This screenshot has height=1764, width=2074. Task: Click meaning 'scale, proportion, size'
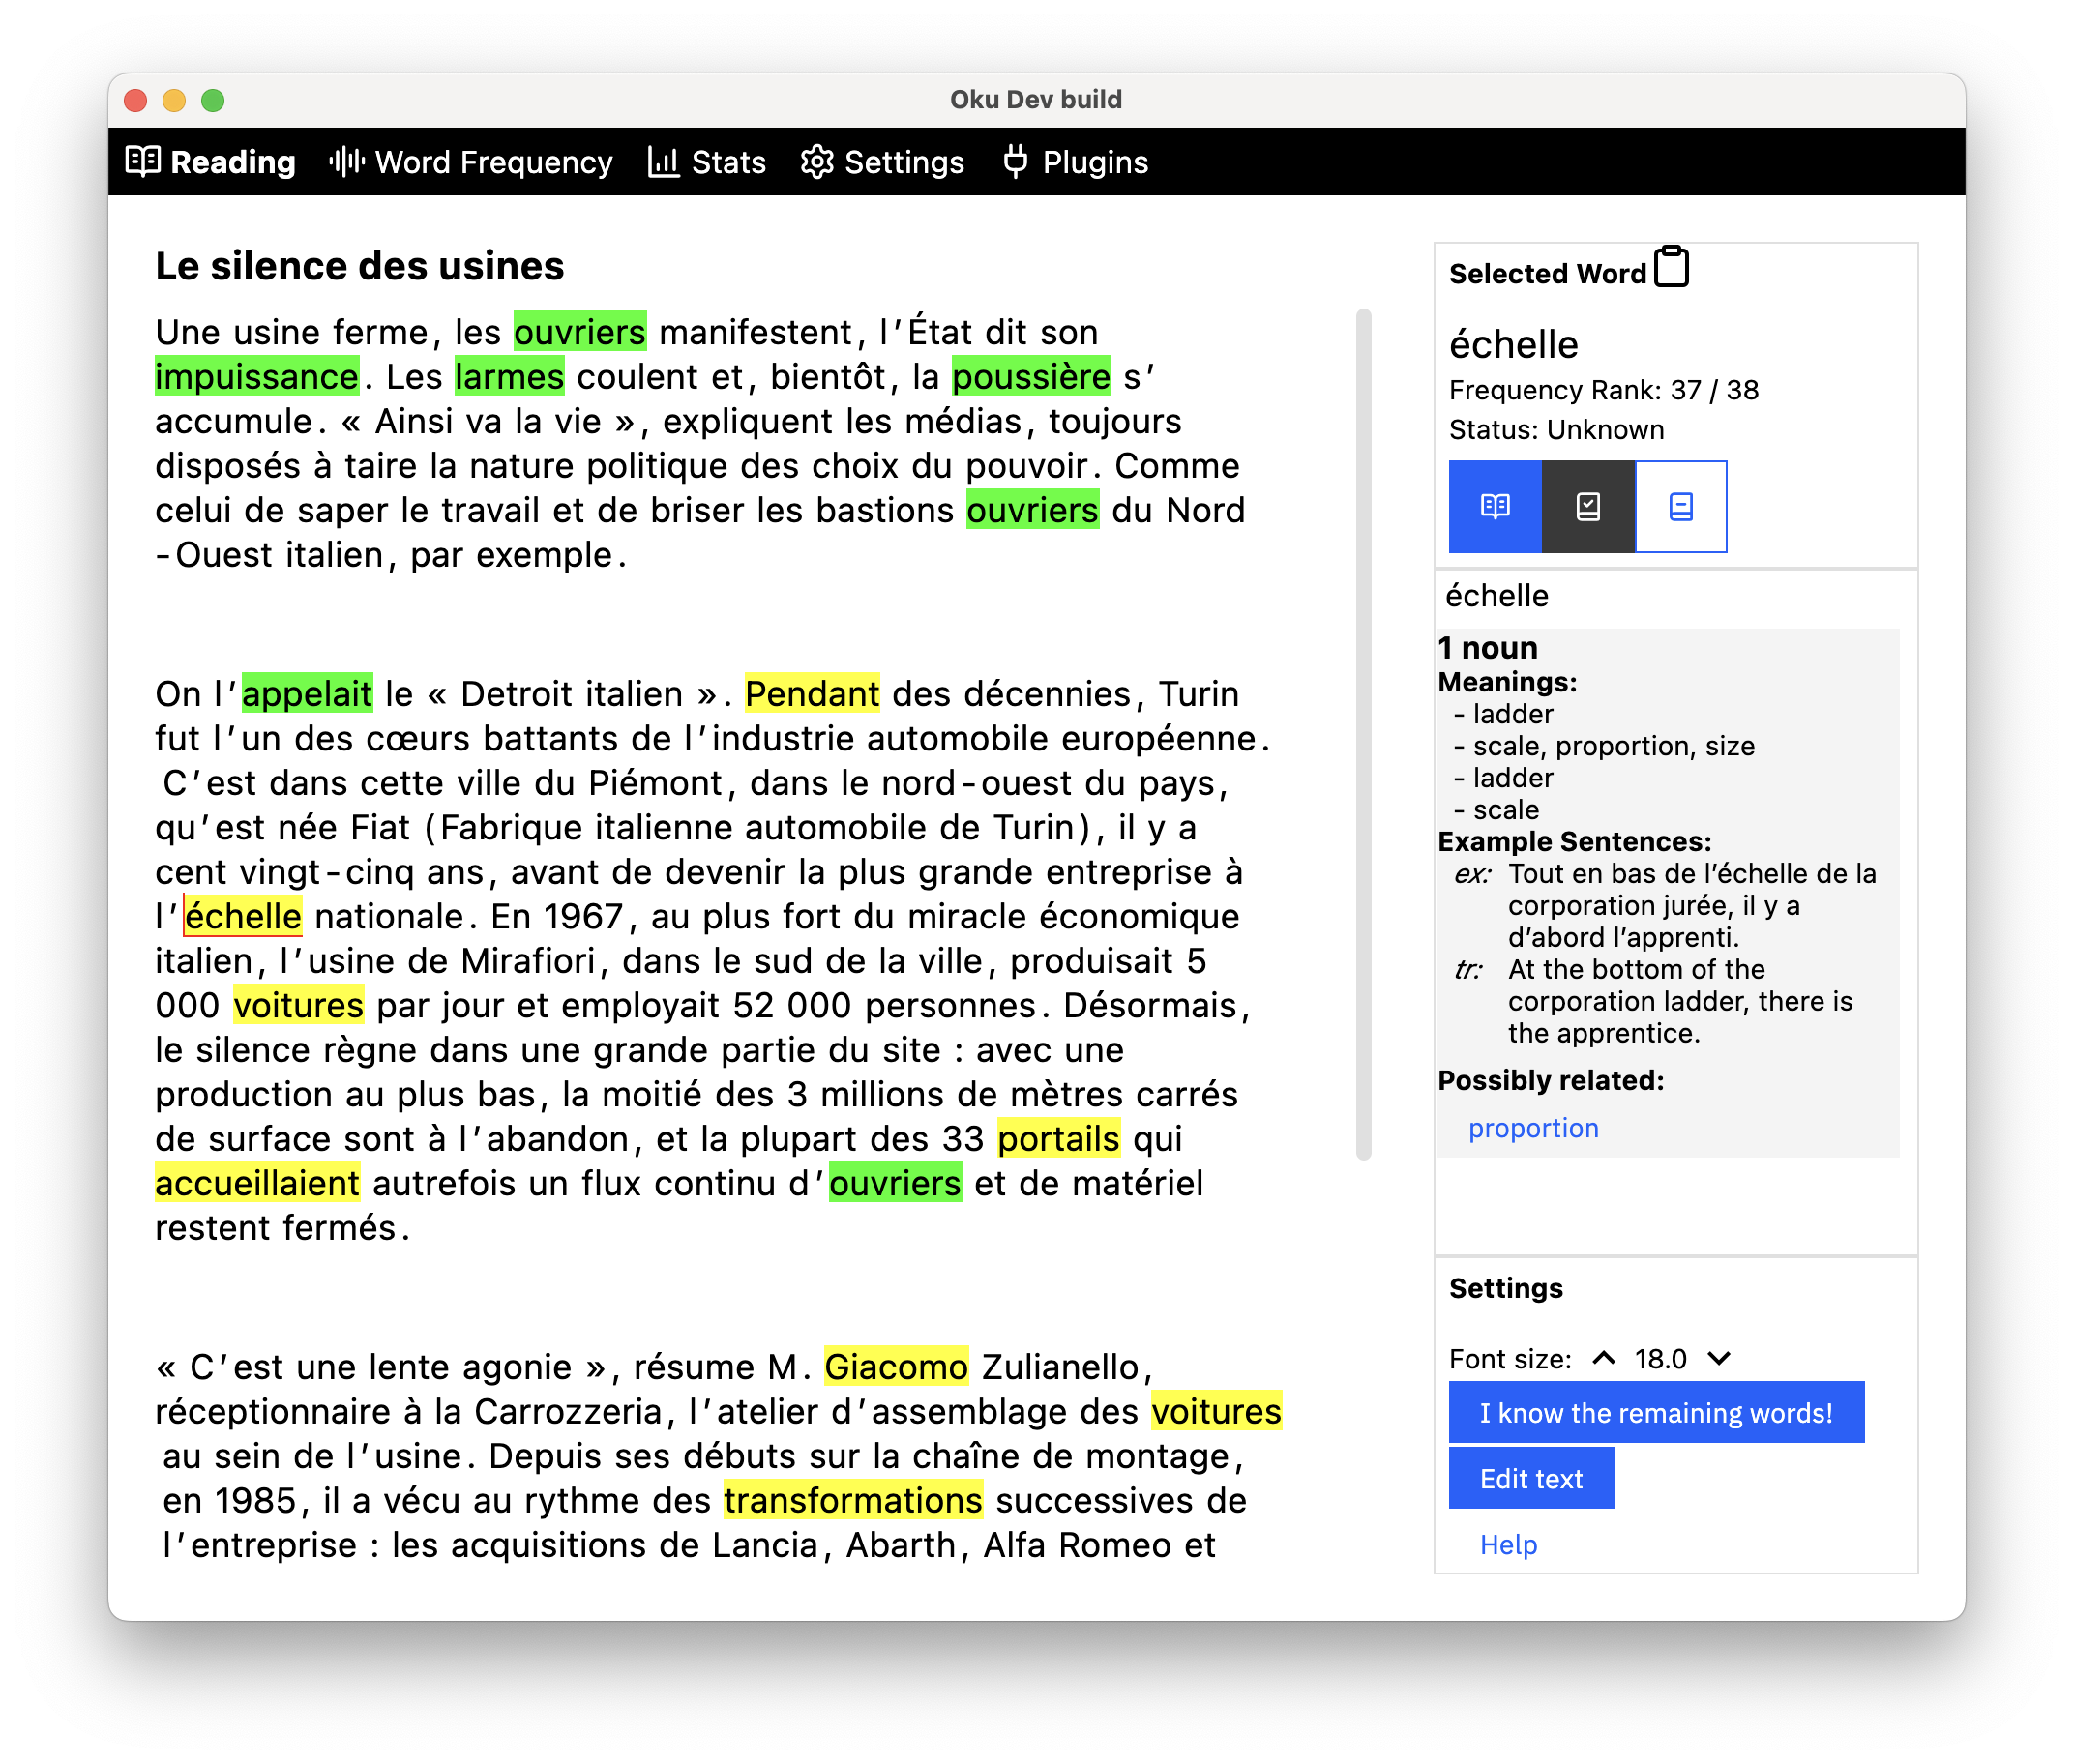pos(1613,746)
